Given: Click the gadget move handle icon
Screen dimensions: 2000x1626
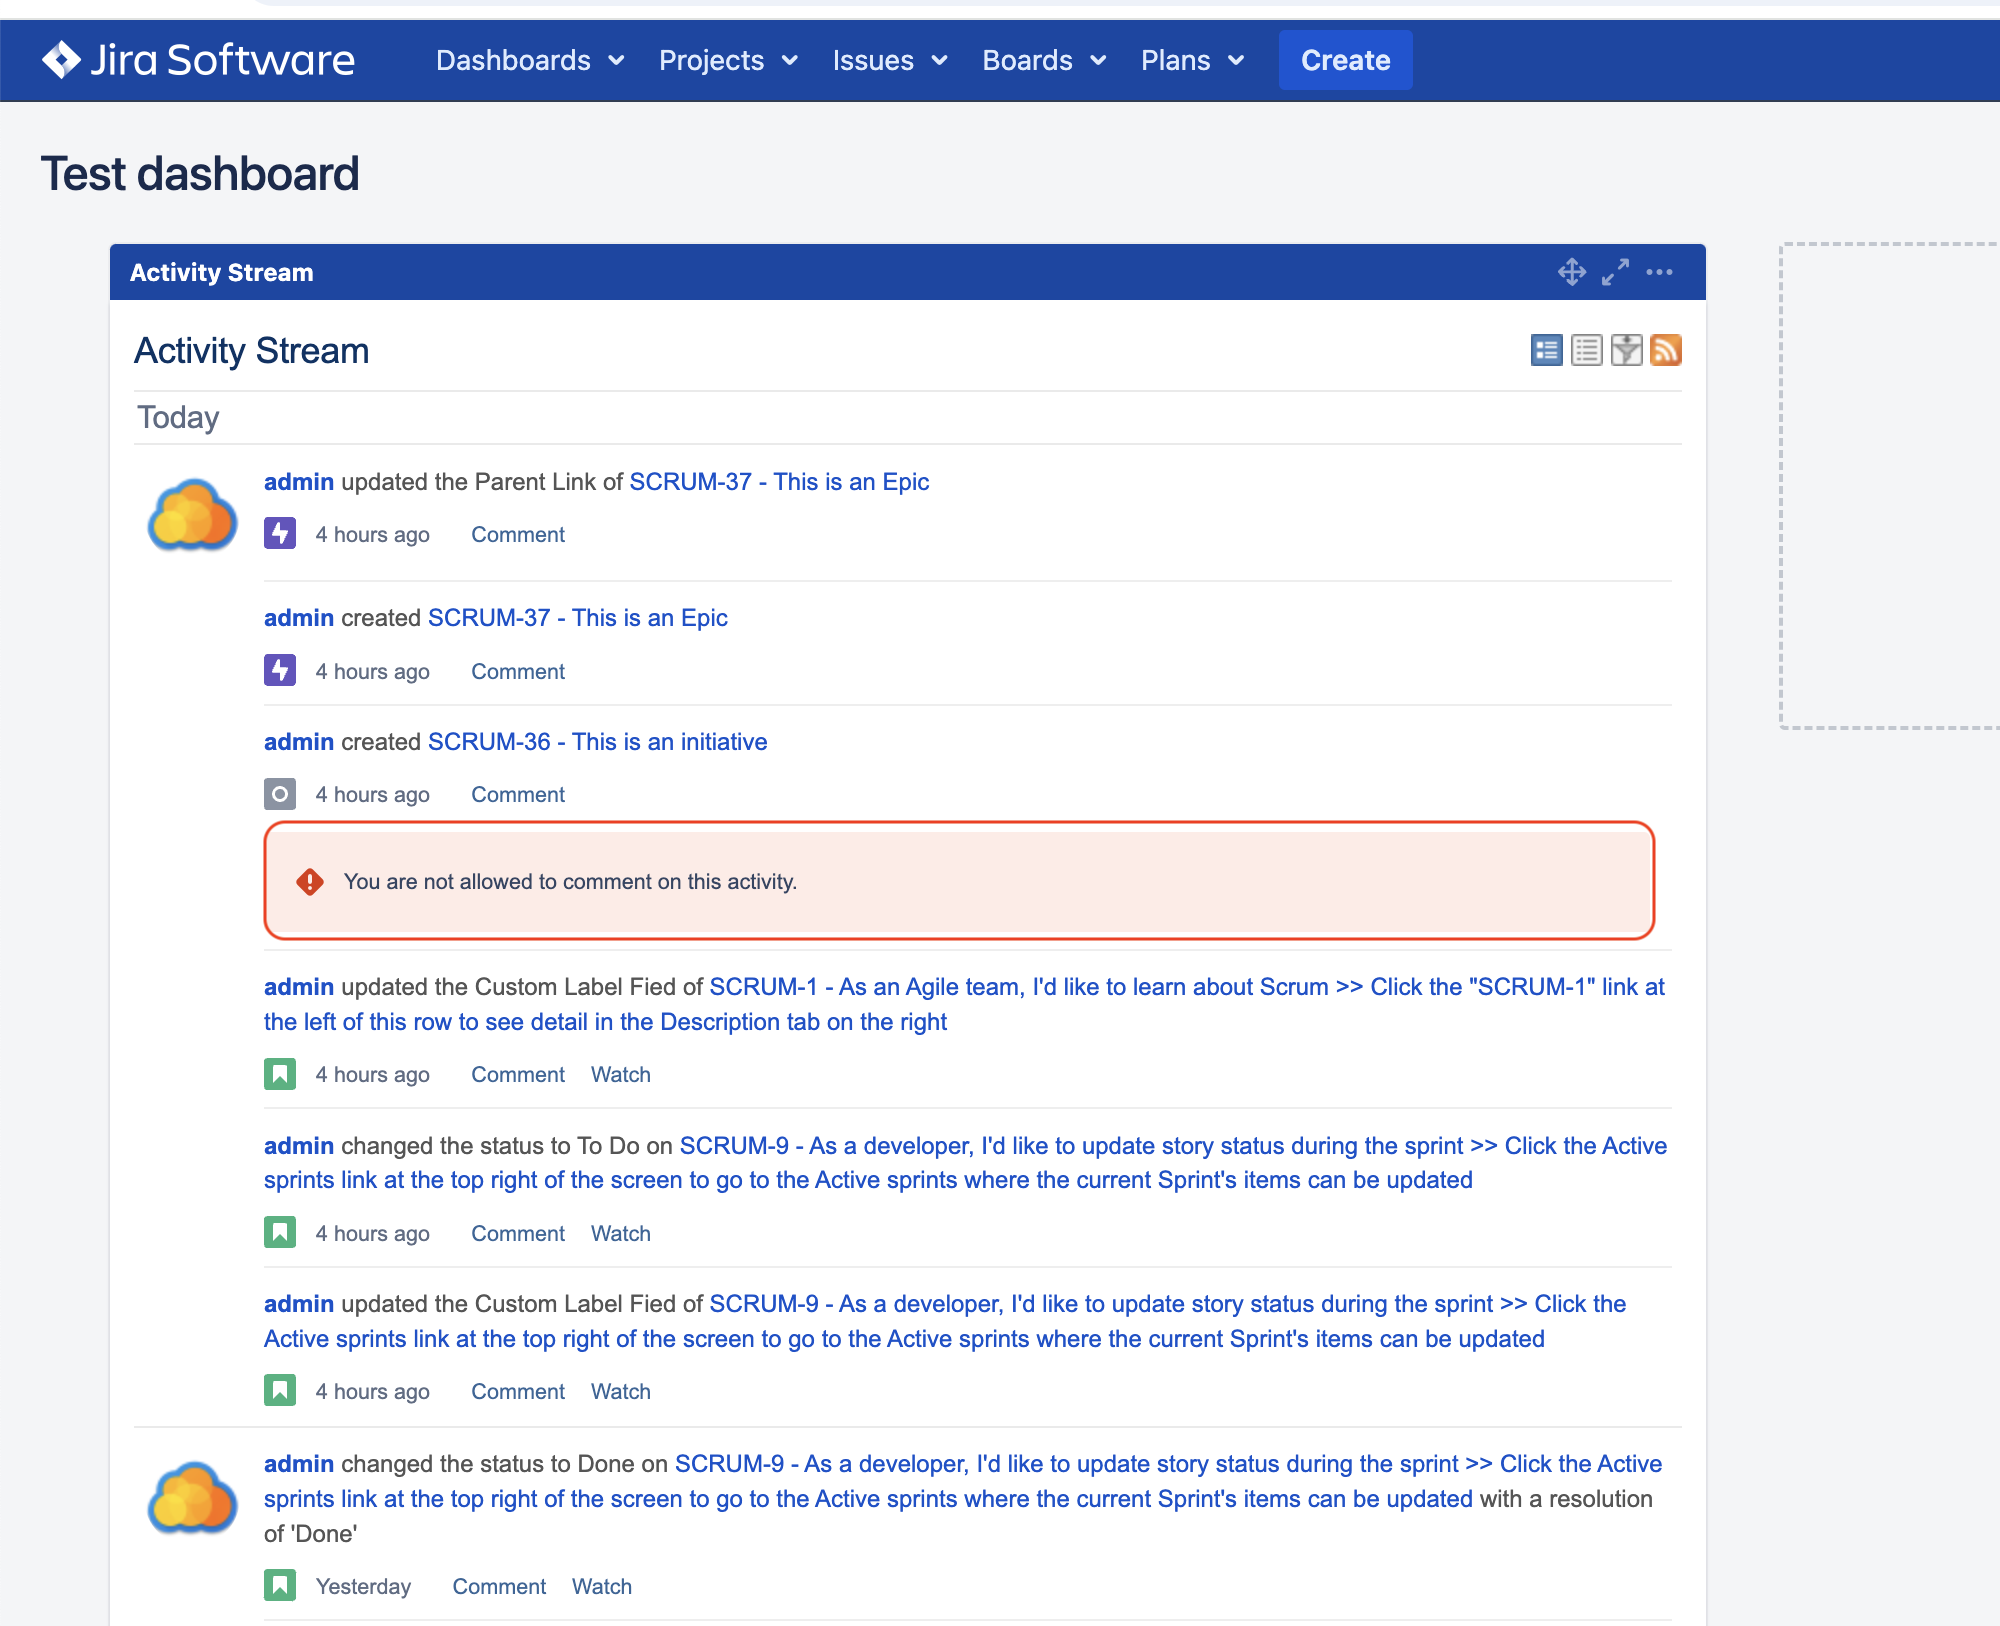Looking at the screenshot, I should tap(1572, 272).
